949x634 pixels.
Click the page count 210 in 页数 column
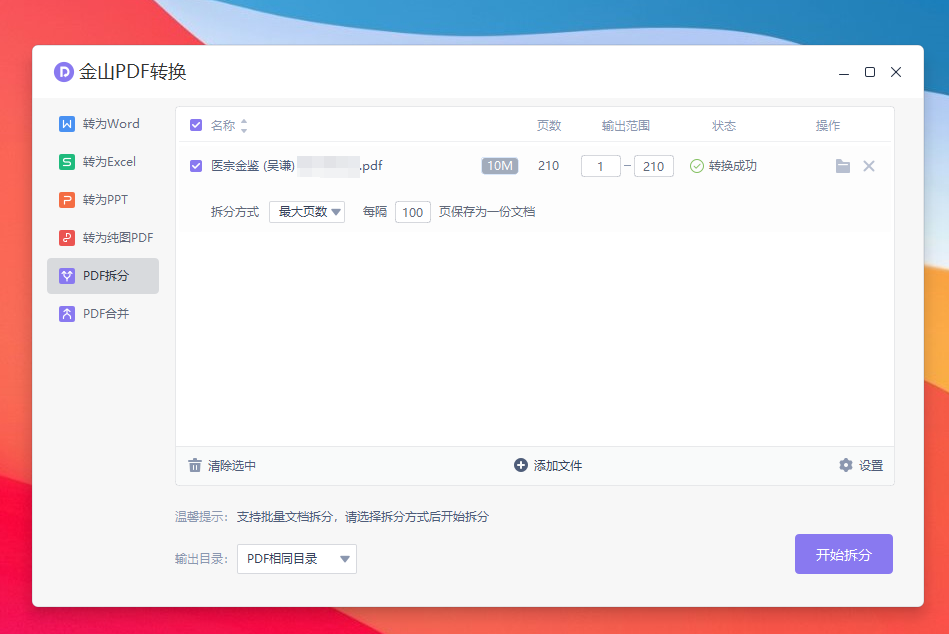pyautogui.click(x=548, y=166)
